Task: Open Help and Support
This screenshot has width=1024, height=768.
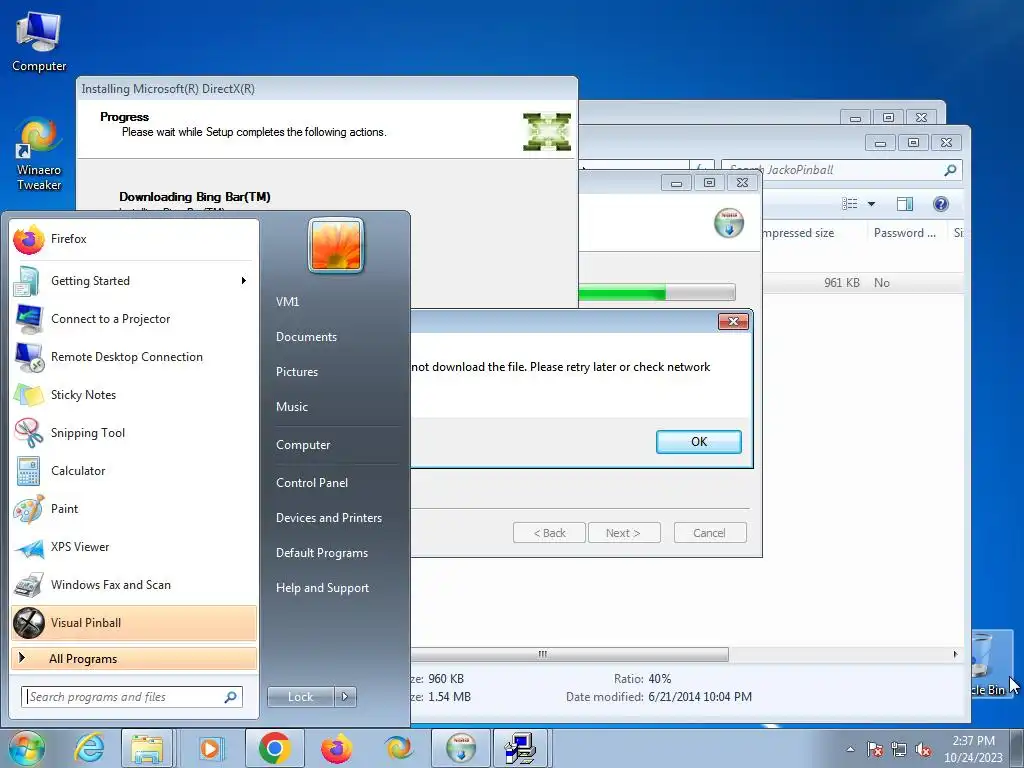Action: pyautogui.click(x=322, y=588)
